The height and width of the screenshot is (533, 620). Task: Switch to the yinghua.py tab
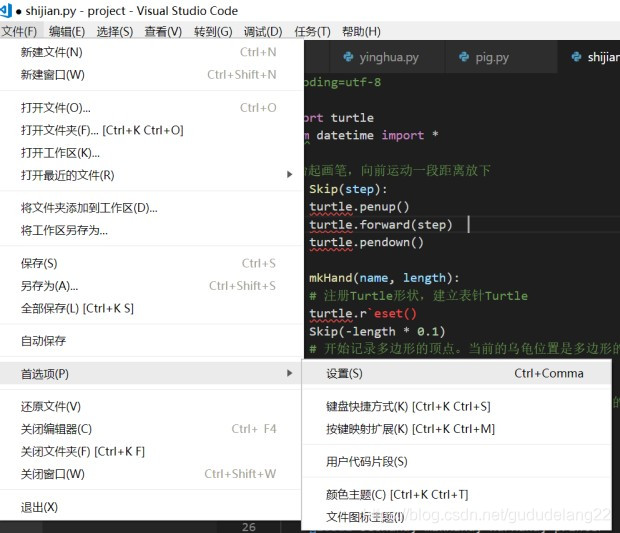(387, 58)
